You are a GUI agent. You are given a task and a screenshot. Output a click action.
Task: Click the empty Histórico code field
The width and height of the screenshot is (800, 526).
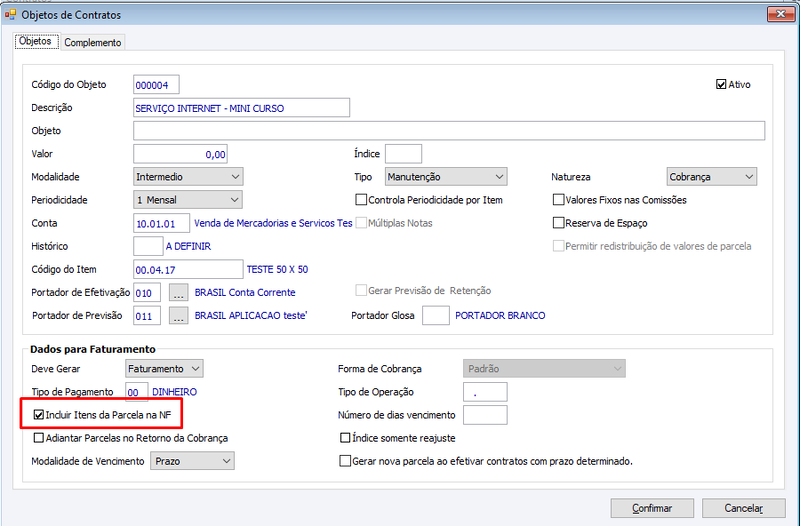[148, 246]
